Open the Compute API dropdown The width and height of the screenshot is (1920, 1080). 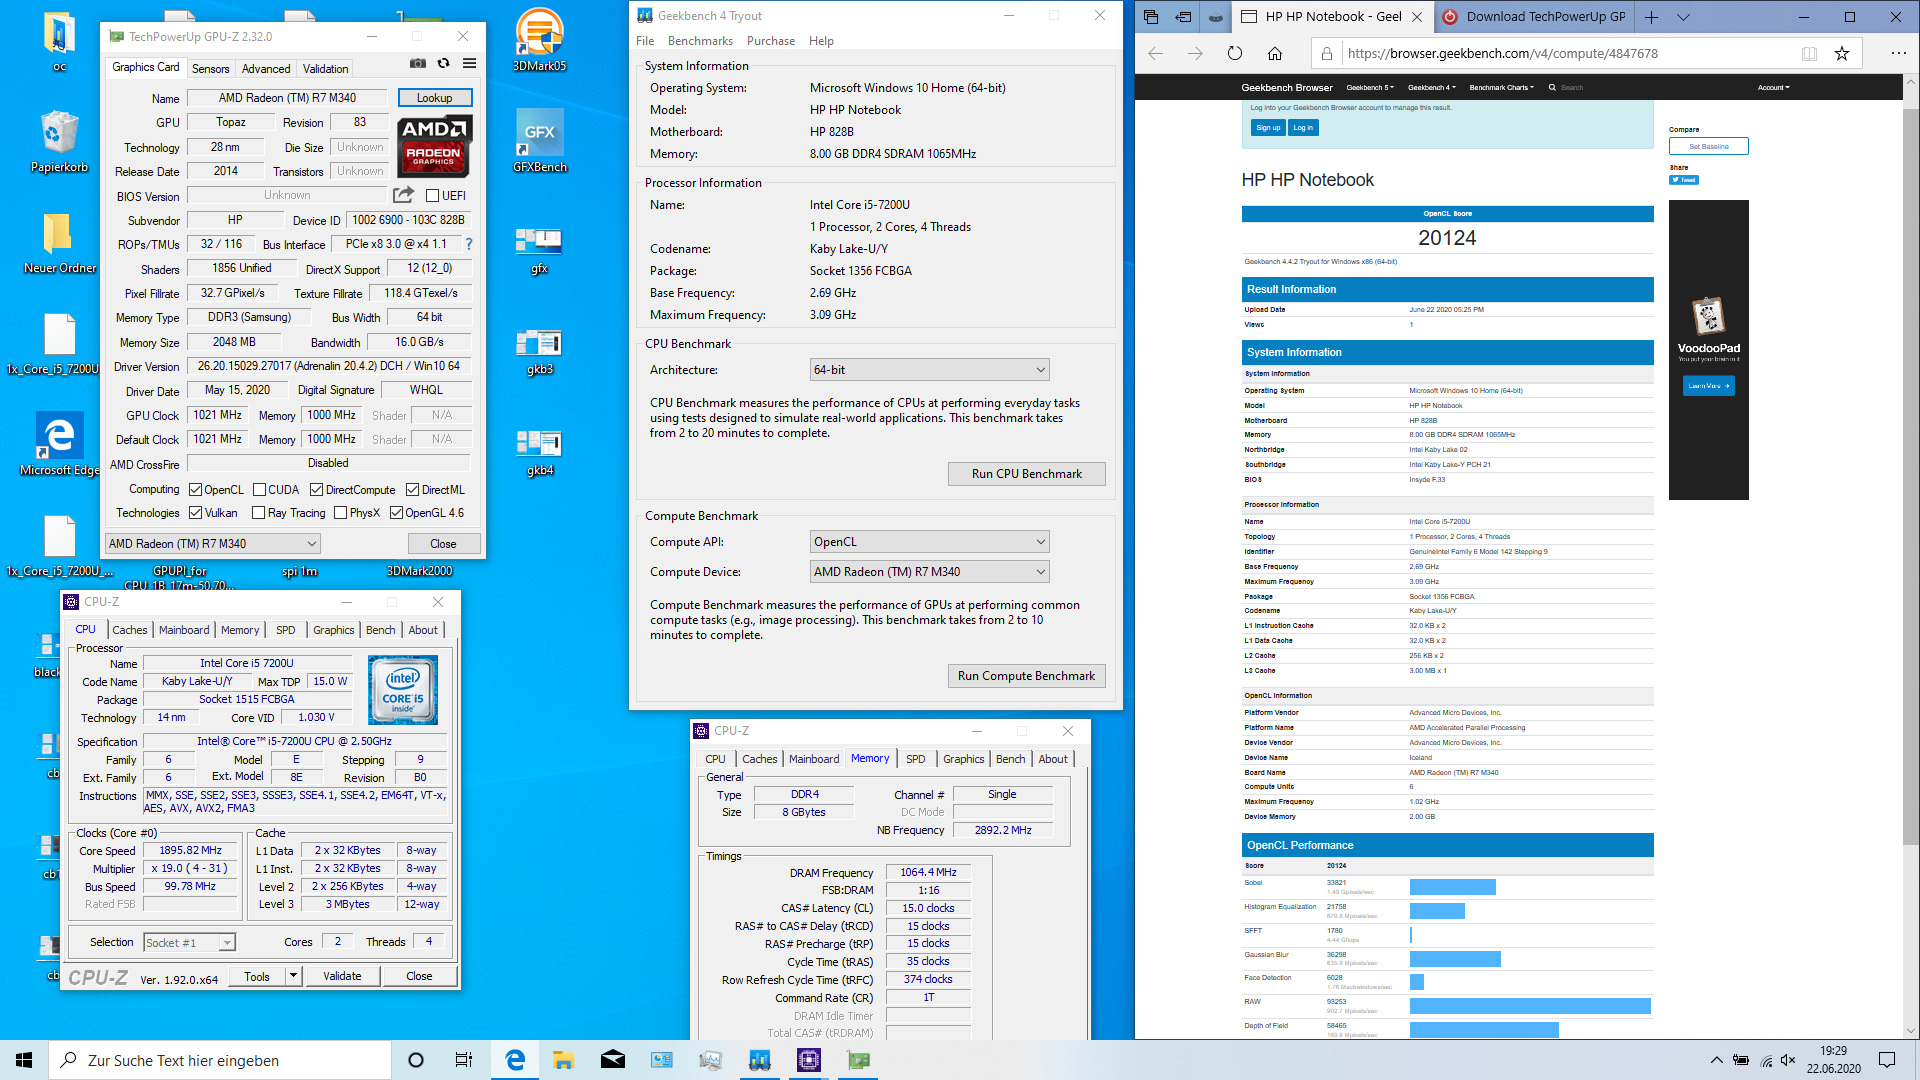tap(929, 542)
